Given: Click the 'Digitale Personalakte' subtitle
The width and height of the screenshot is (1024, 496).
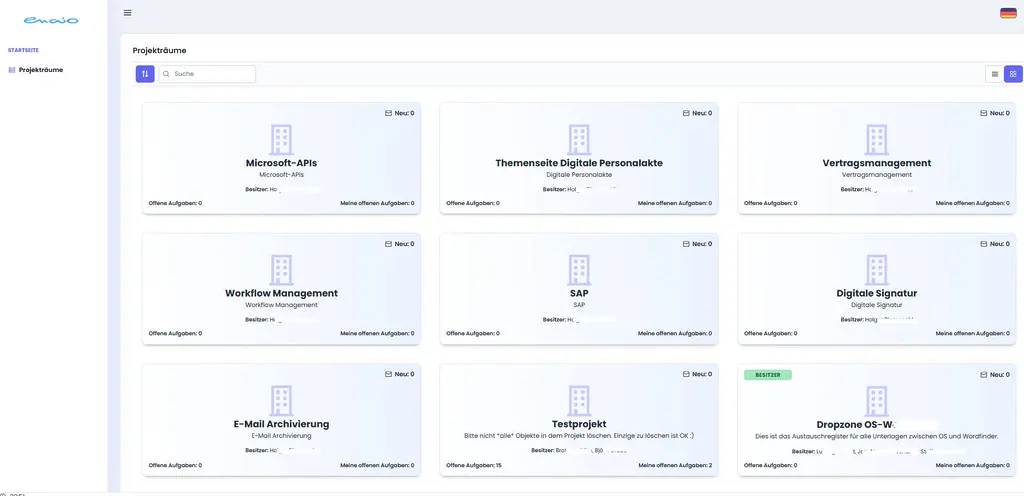Looking at the screenshot, I should [x=579, y=175].
